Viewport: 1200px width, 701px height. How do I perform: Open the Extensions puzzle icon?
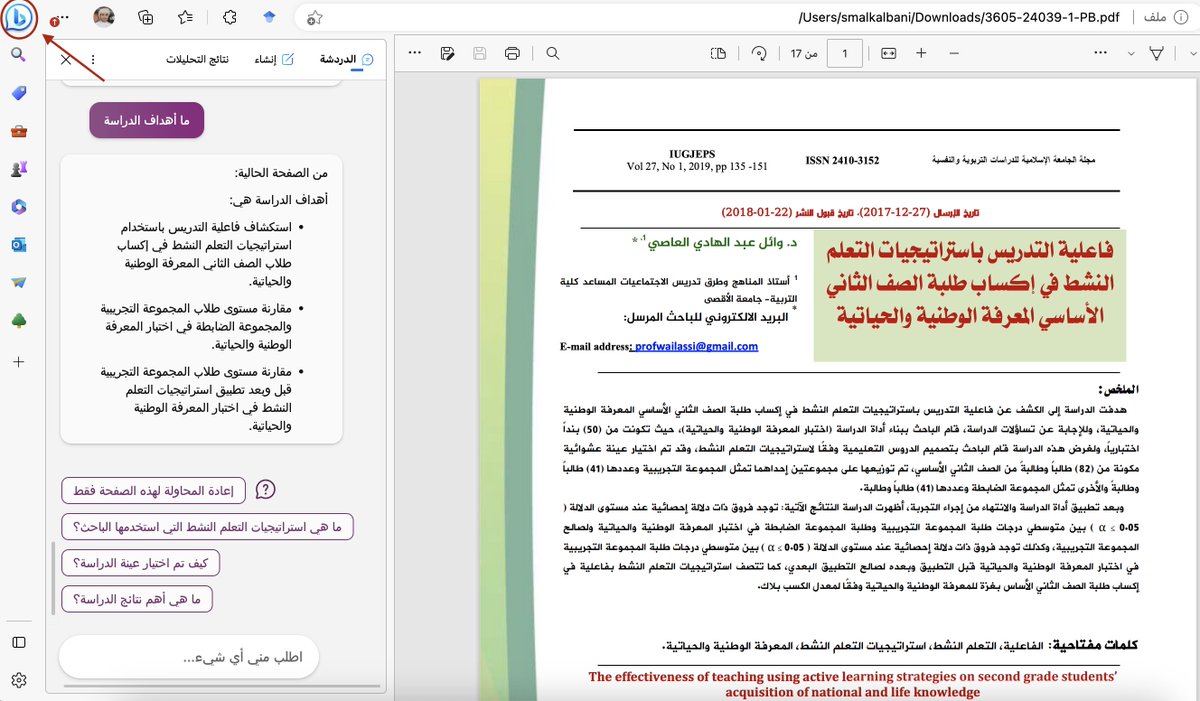click(x=229, y=17)
